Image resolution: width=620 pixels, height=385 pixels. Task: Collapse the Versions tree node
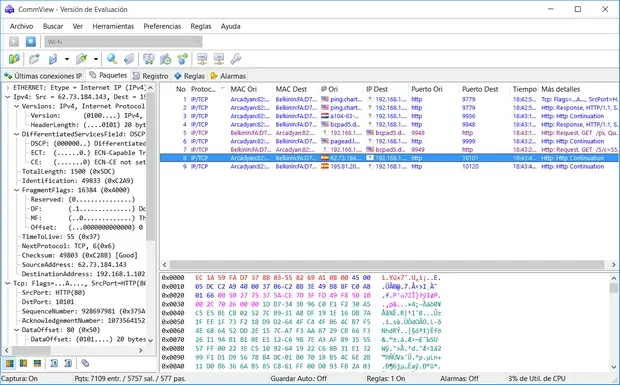coord(16,106)
